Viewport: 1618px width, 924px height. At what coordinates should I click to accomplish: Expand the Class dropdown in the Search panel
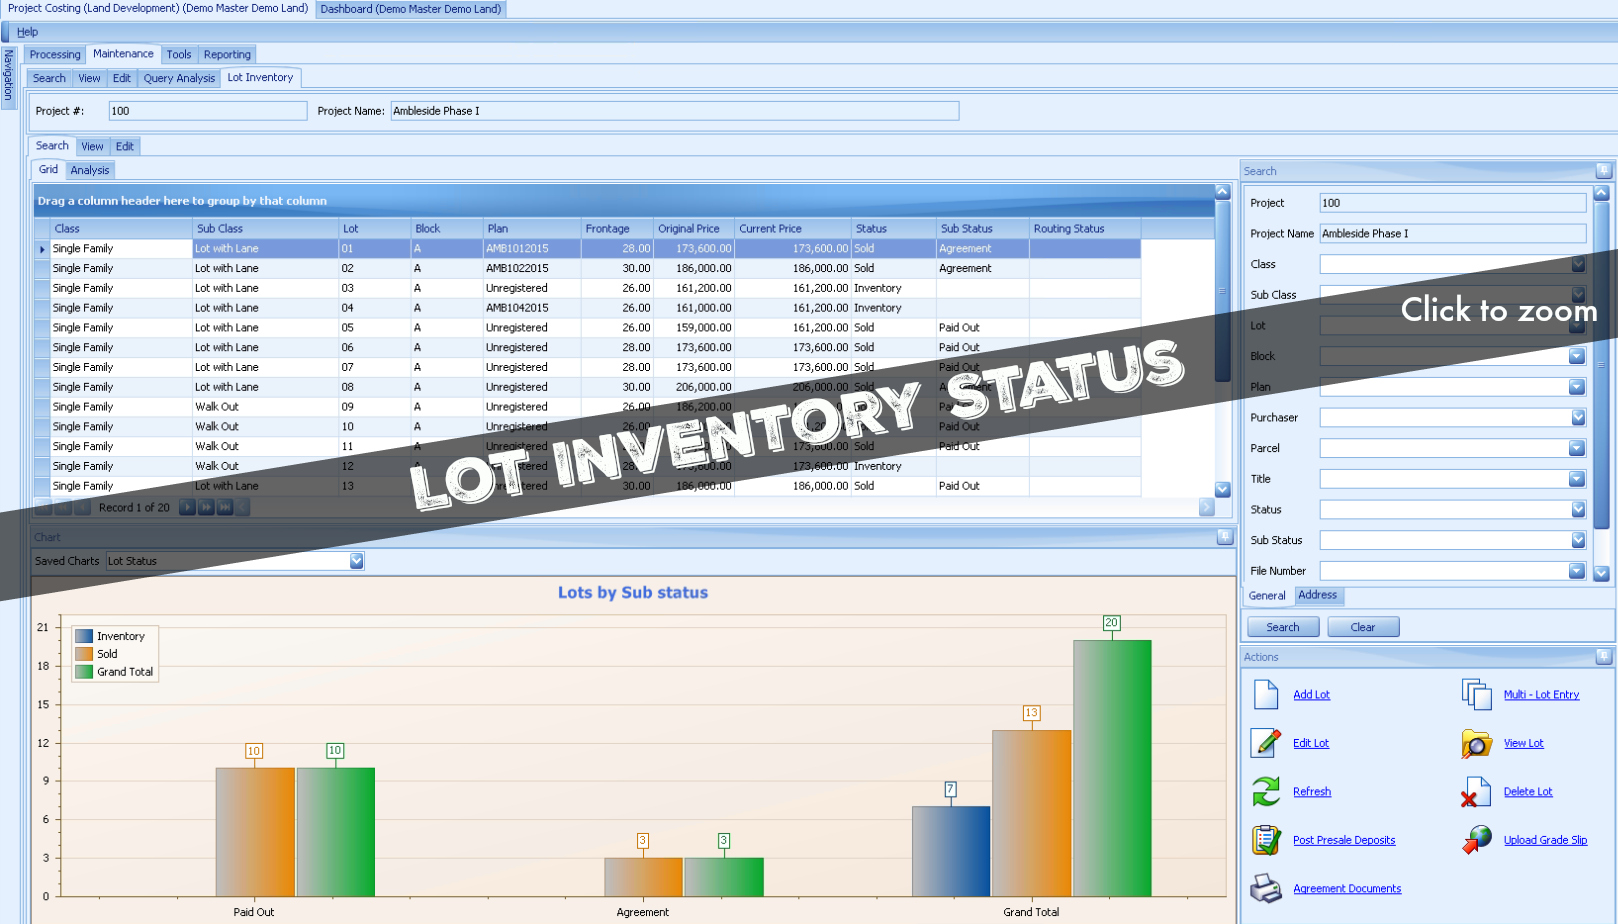coord(1577,264)
